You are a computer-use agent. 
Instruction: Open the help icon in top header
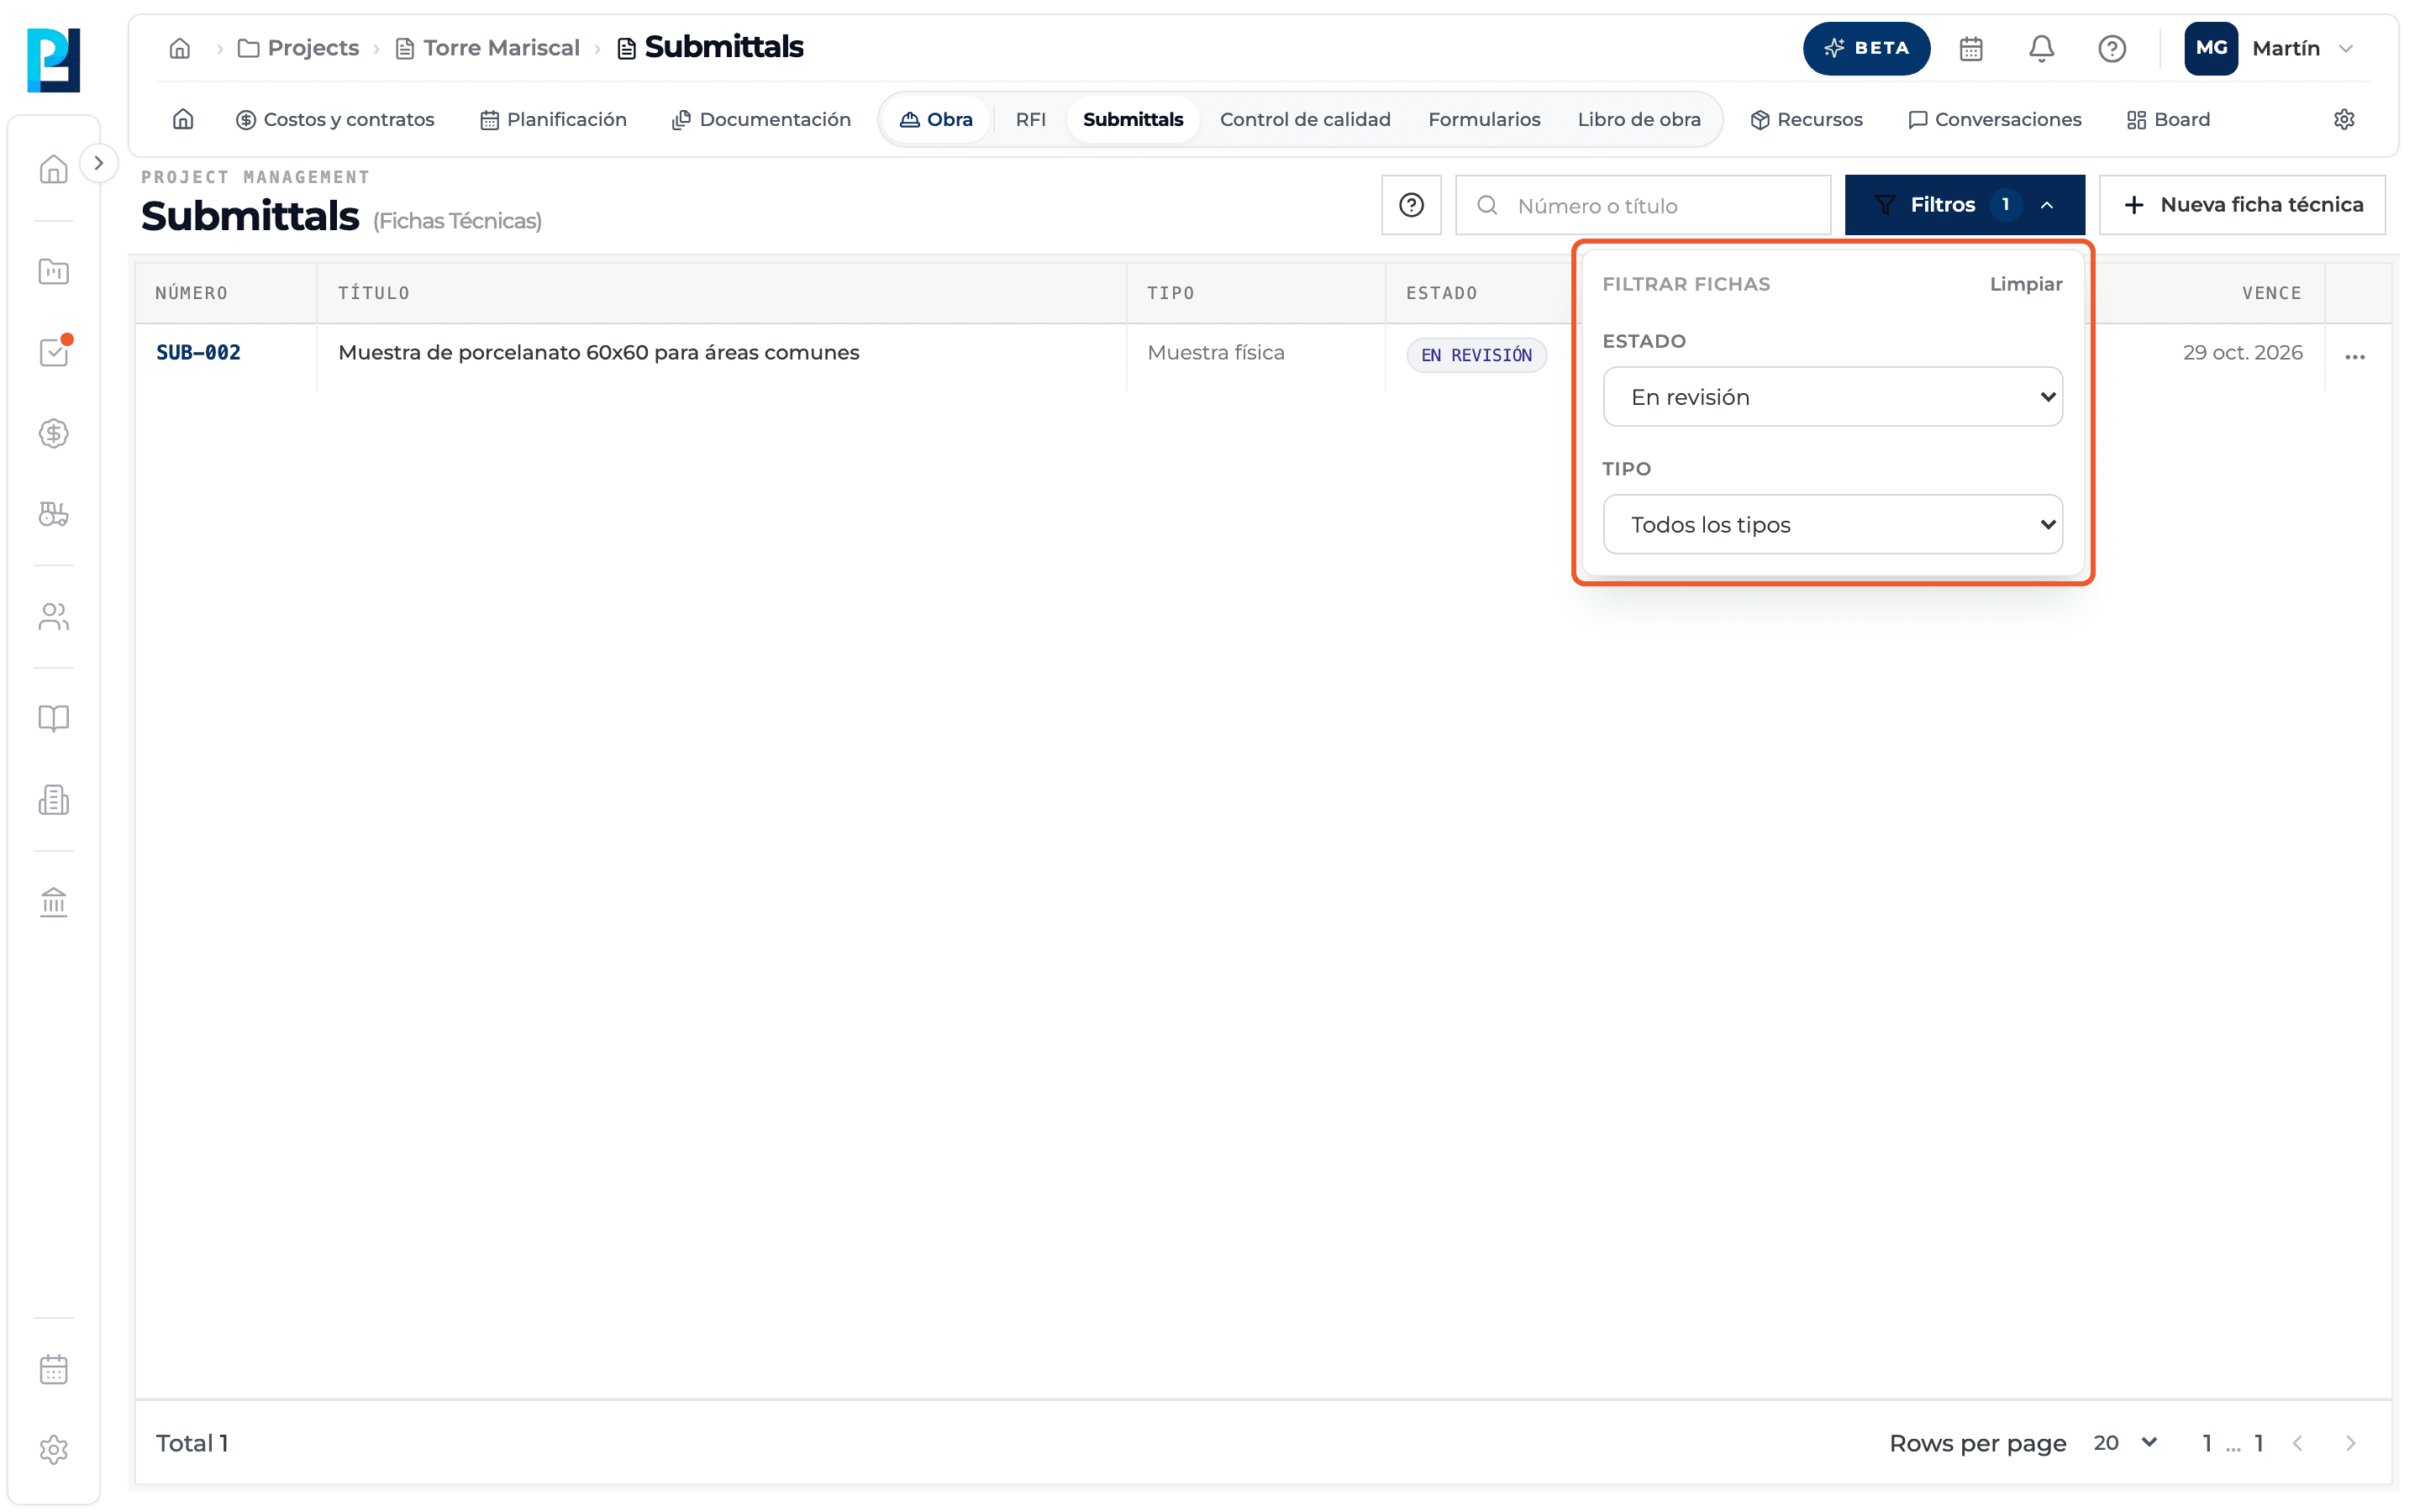(x=2112, y=48)
